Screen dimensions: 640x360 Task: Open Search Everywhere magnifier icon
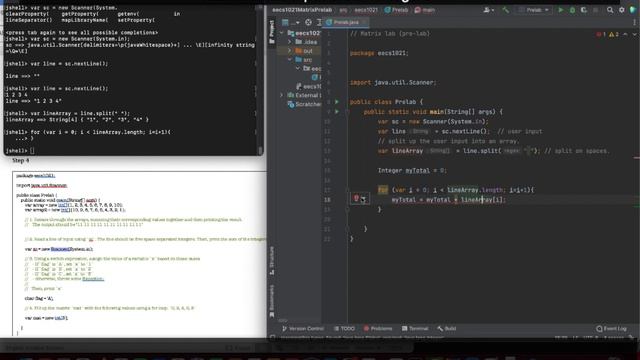(610, 10)
